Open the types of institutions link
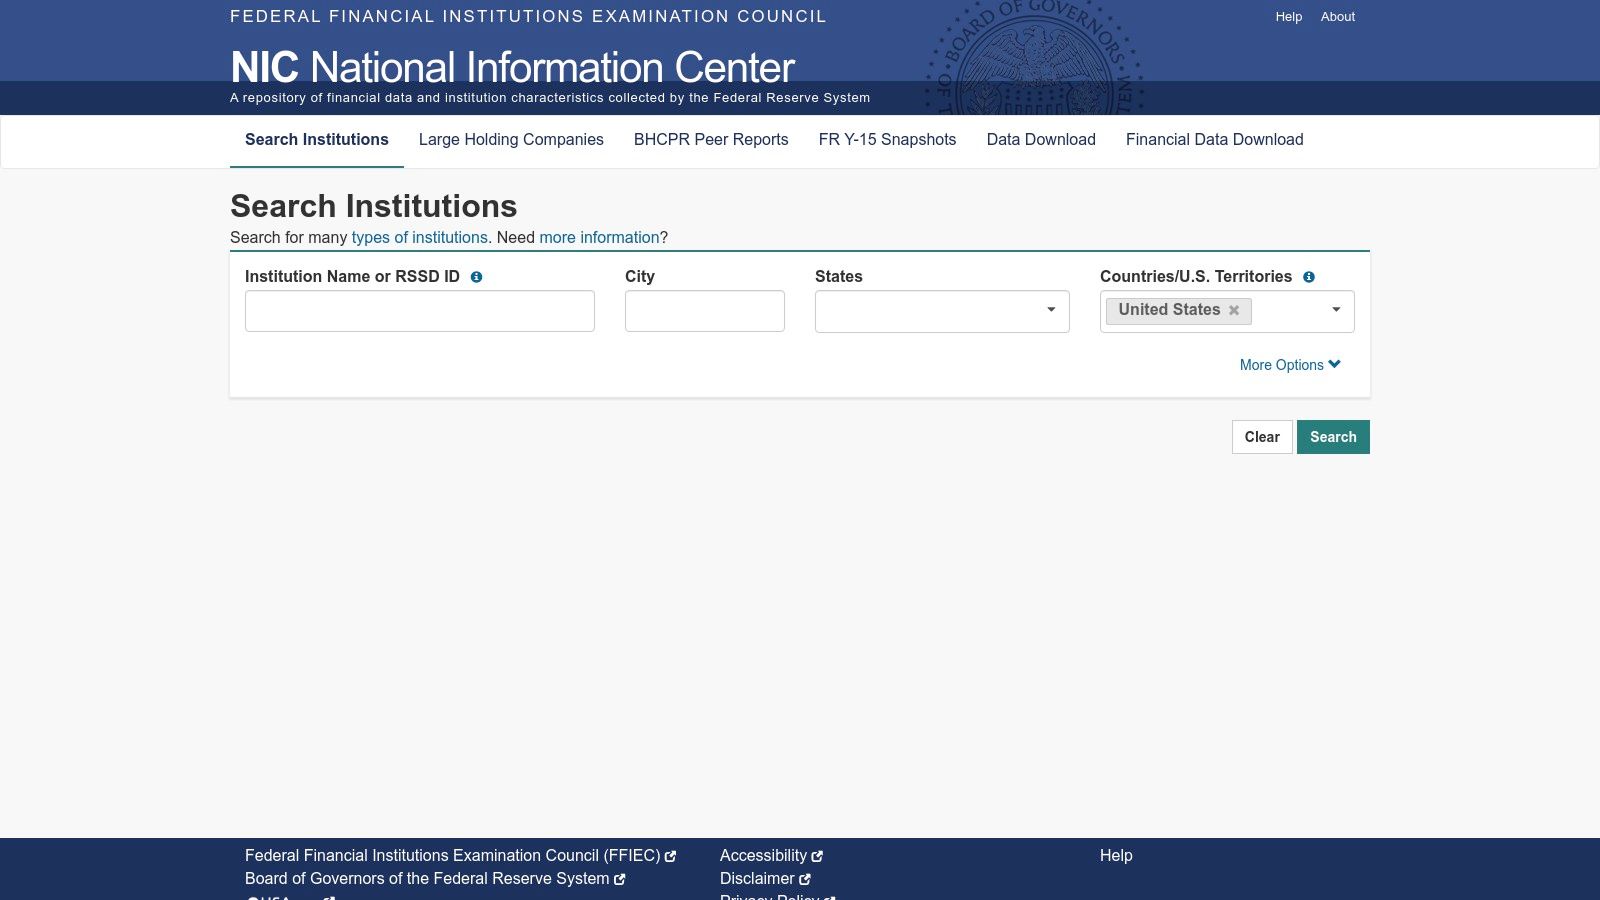The width and height of the screenshot is (1600, 900). click(x=419, y=238)
